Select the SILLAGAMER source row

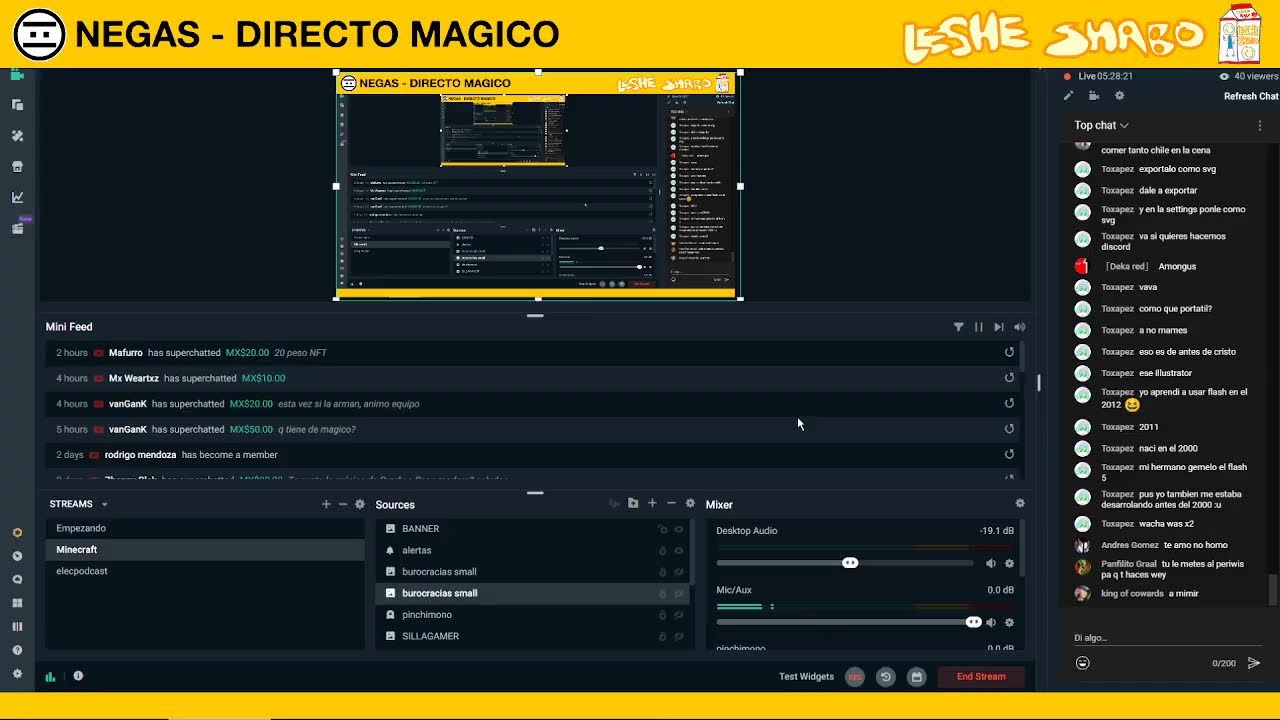(532, 636)
